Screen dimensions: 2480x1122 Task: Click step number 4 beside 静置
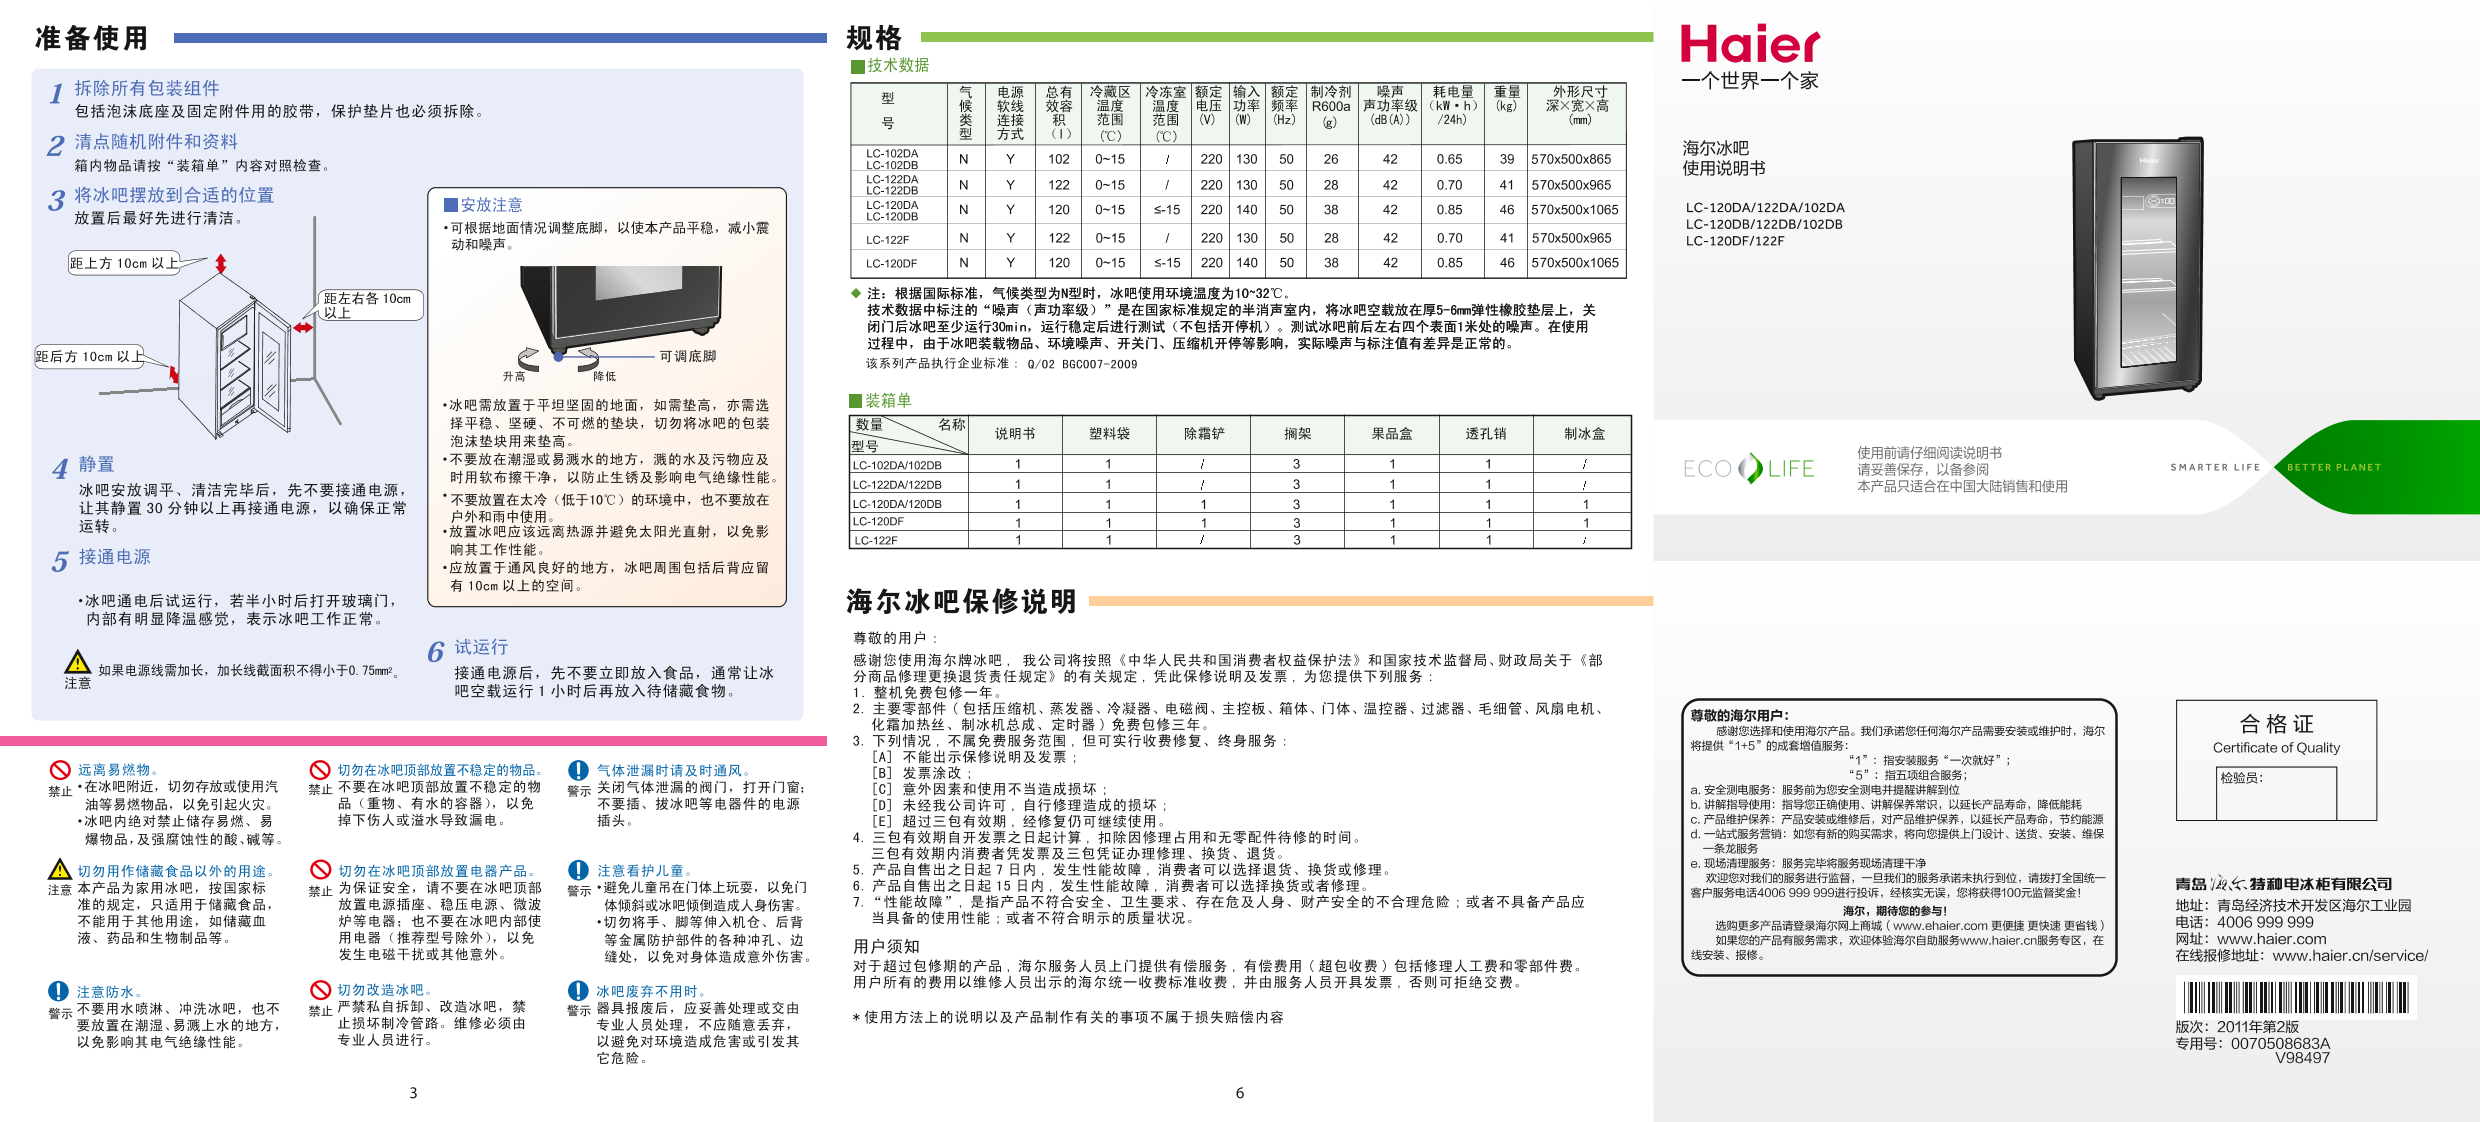click(60, 468)
